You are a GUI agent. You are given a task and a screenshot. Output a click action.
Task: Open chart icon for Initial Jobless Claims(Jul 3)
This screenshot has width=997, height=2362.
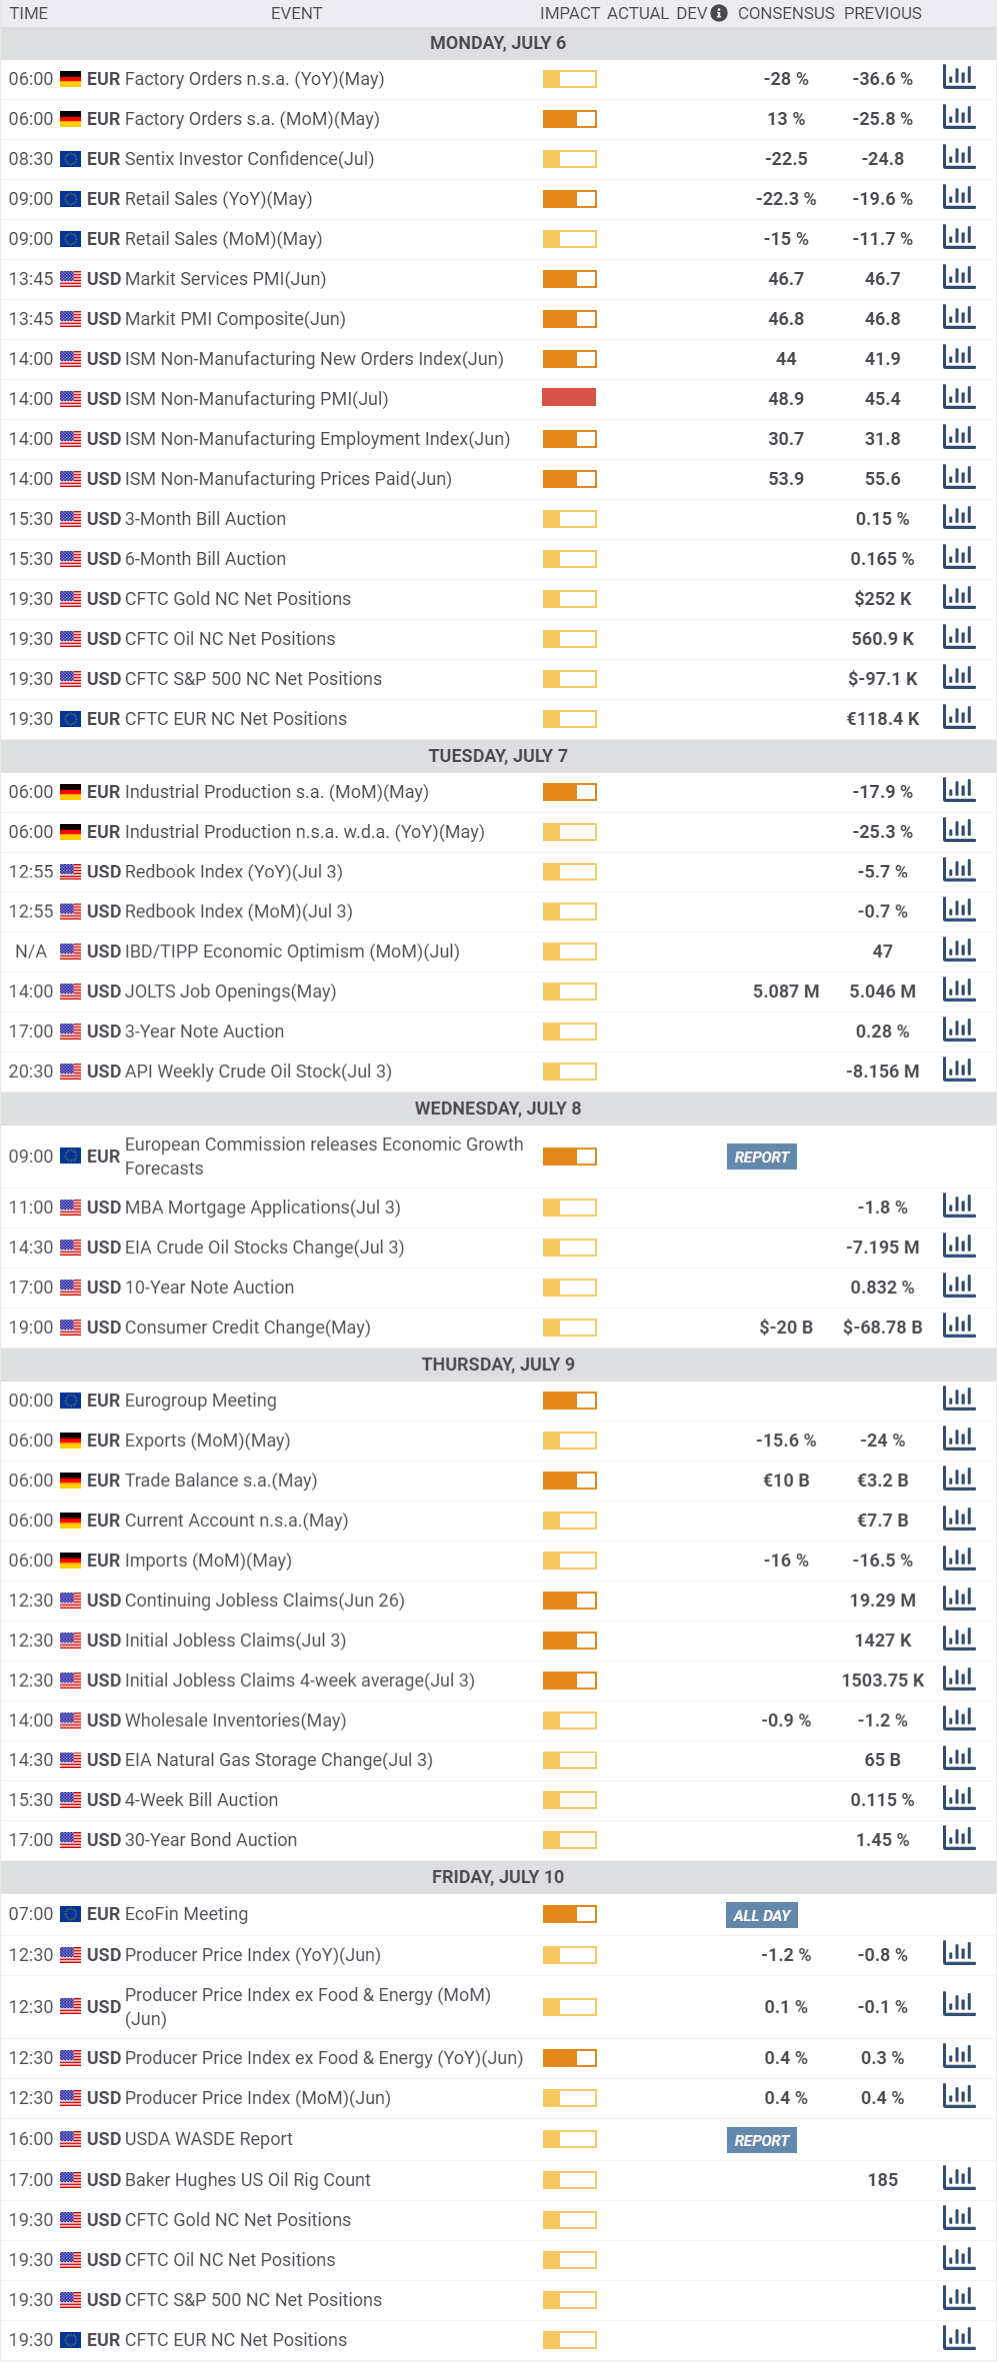(x=958, y=1639)
